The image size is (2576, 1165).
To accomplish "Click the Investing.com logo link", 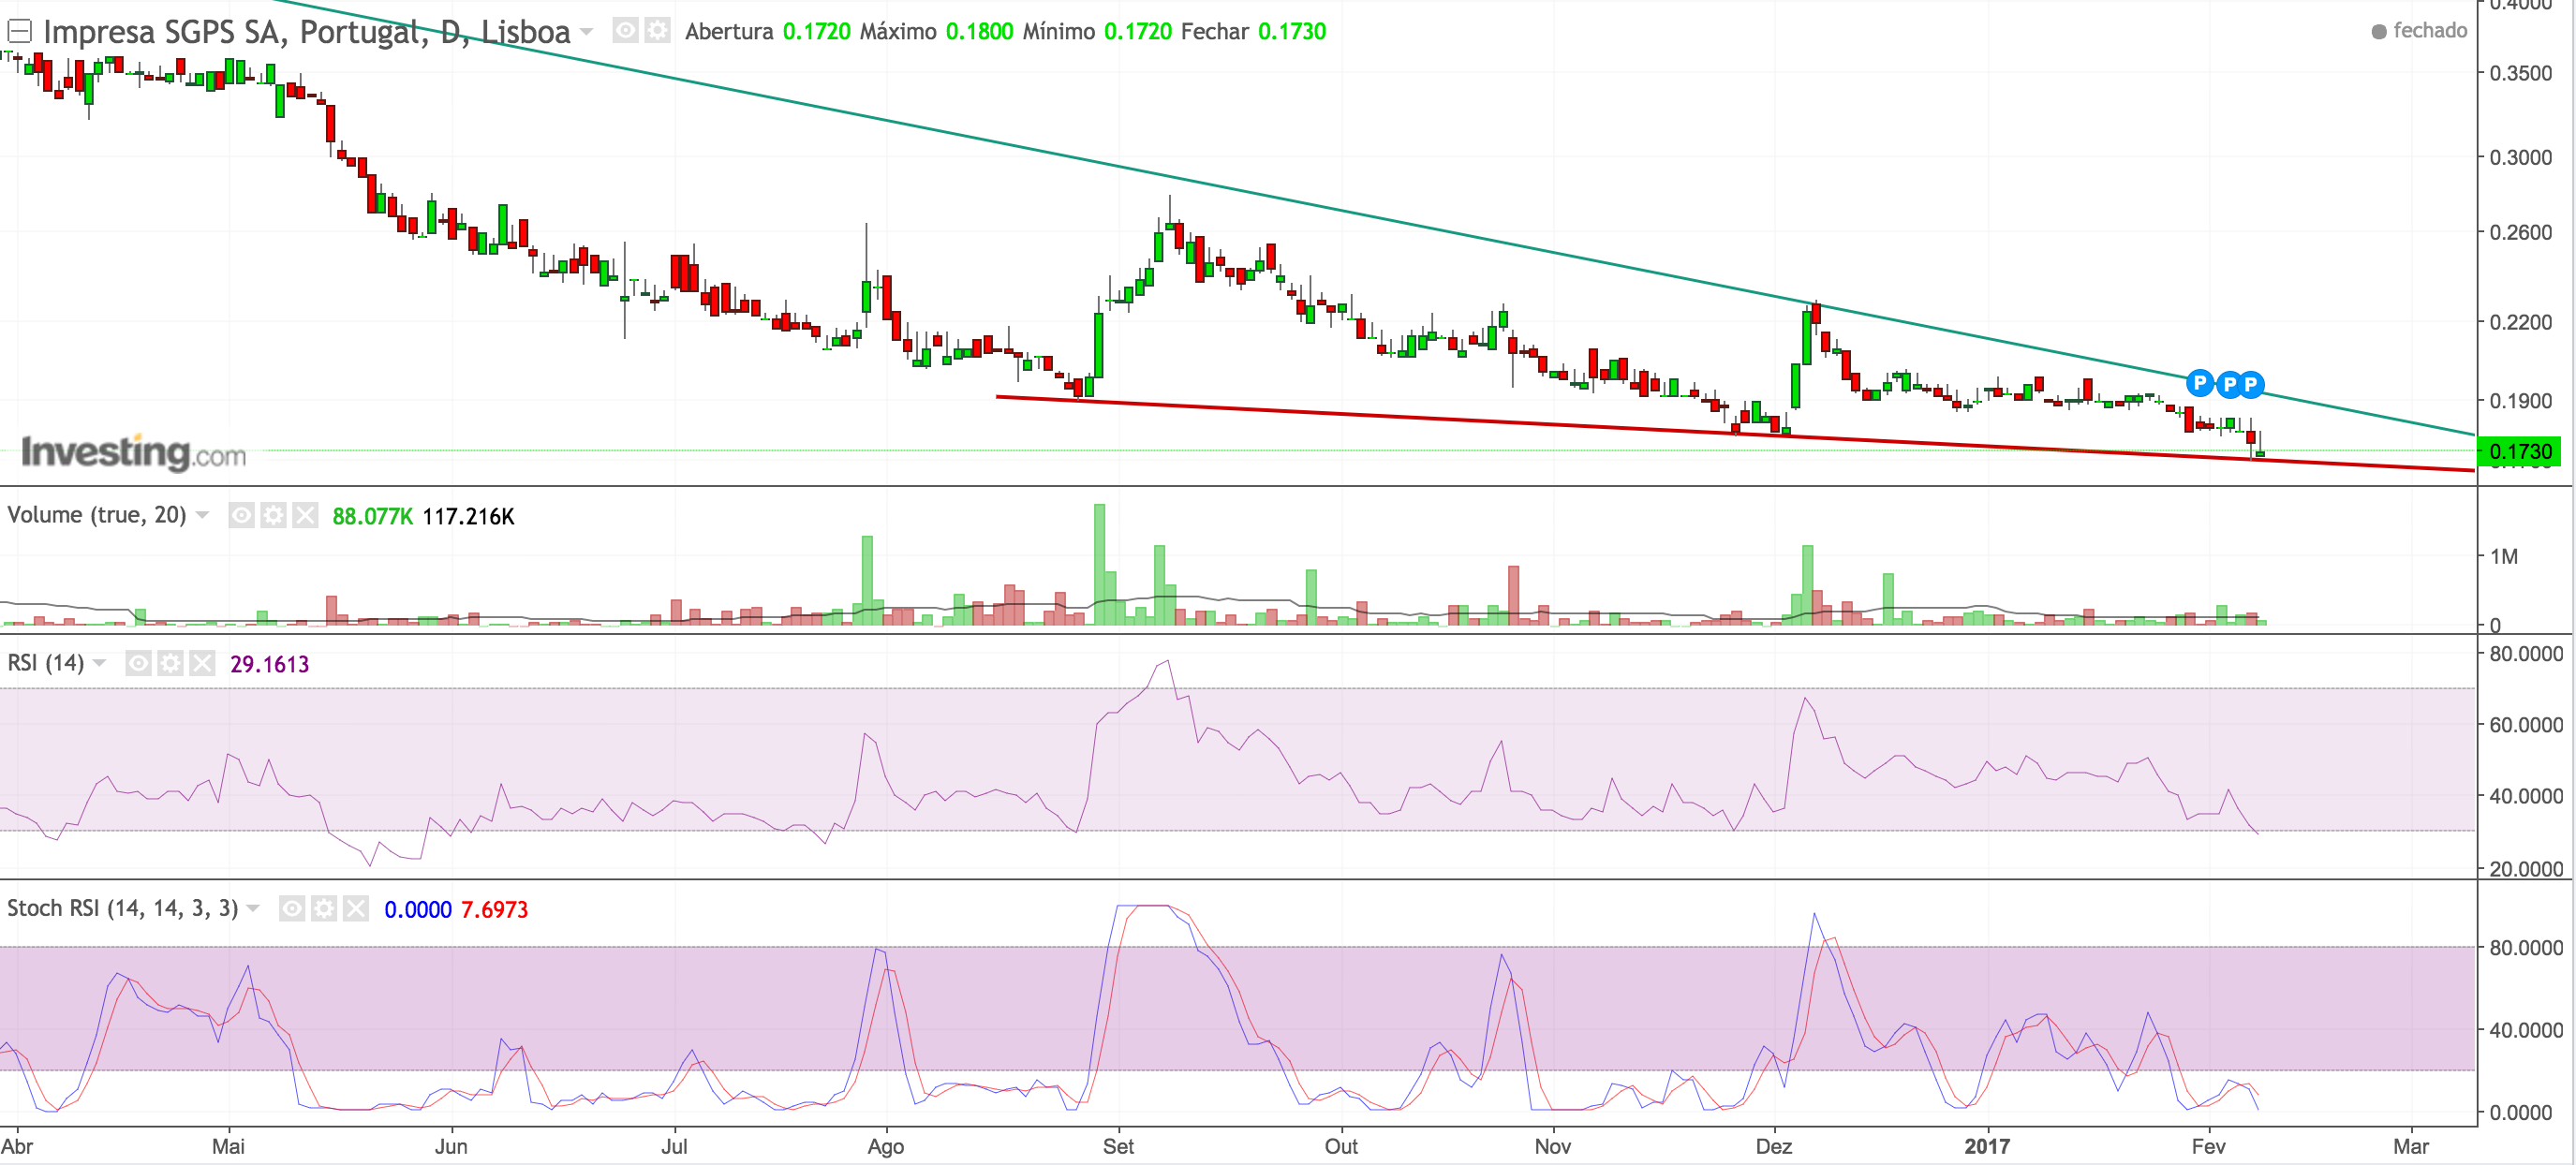I will [133, 453].
